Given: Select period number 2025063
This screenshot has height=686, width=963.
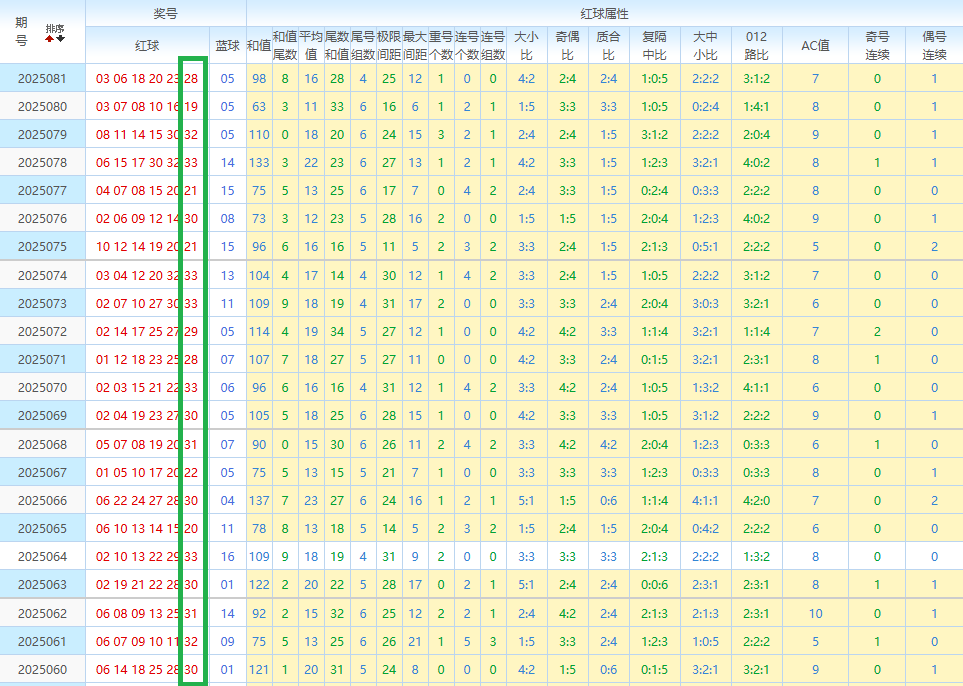Looking at the screenshot, I should point(42,585).
